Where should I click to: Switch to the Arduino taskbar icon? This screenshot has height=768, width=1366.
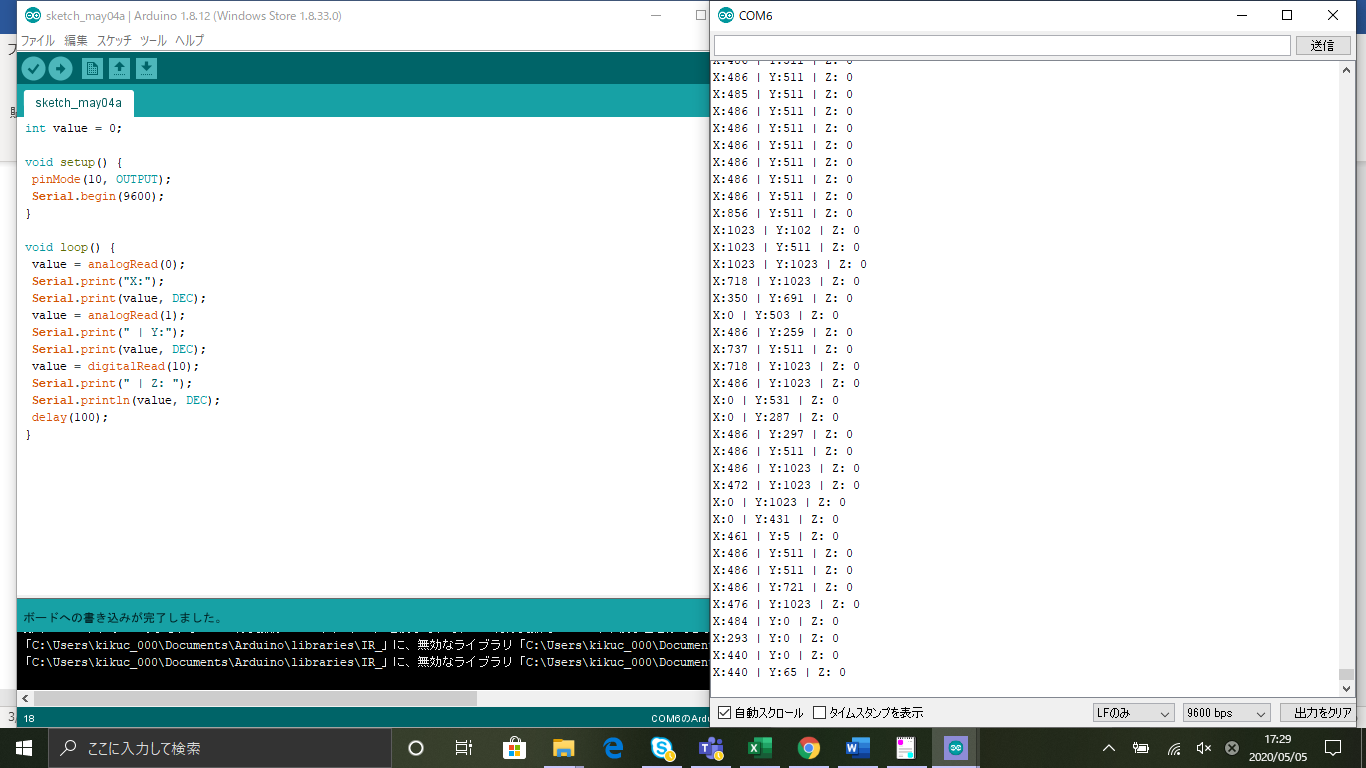click(x=956, y=748)
